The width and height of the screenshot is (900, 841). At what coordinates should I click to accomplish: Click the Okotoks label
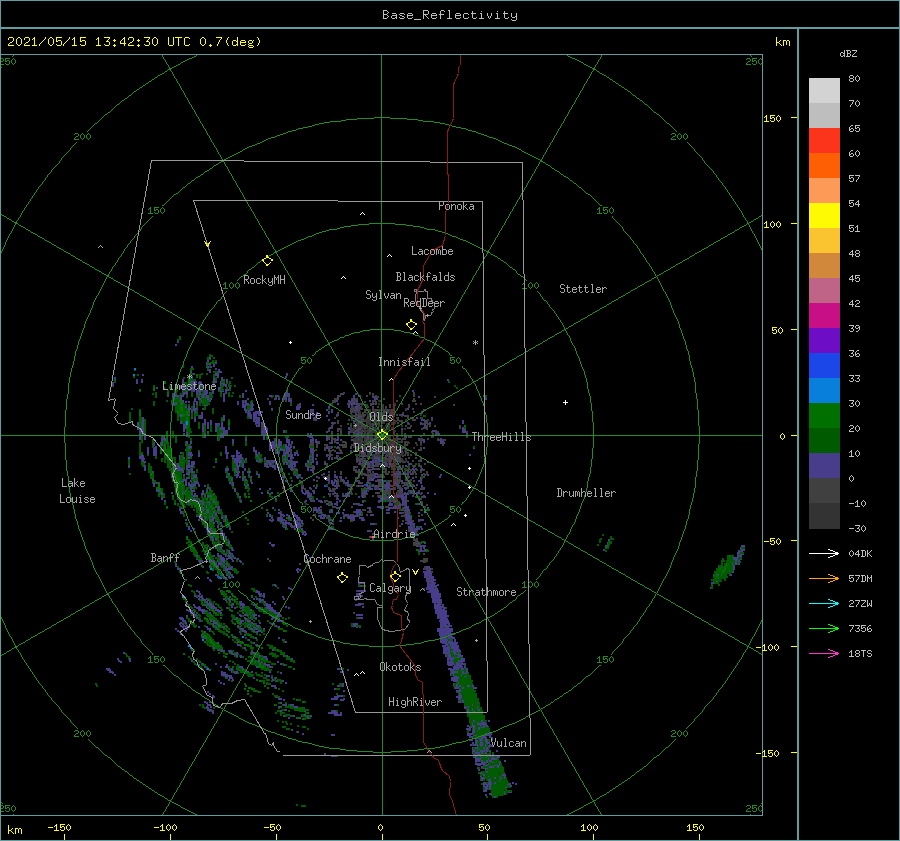401,666
